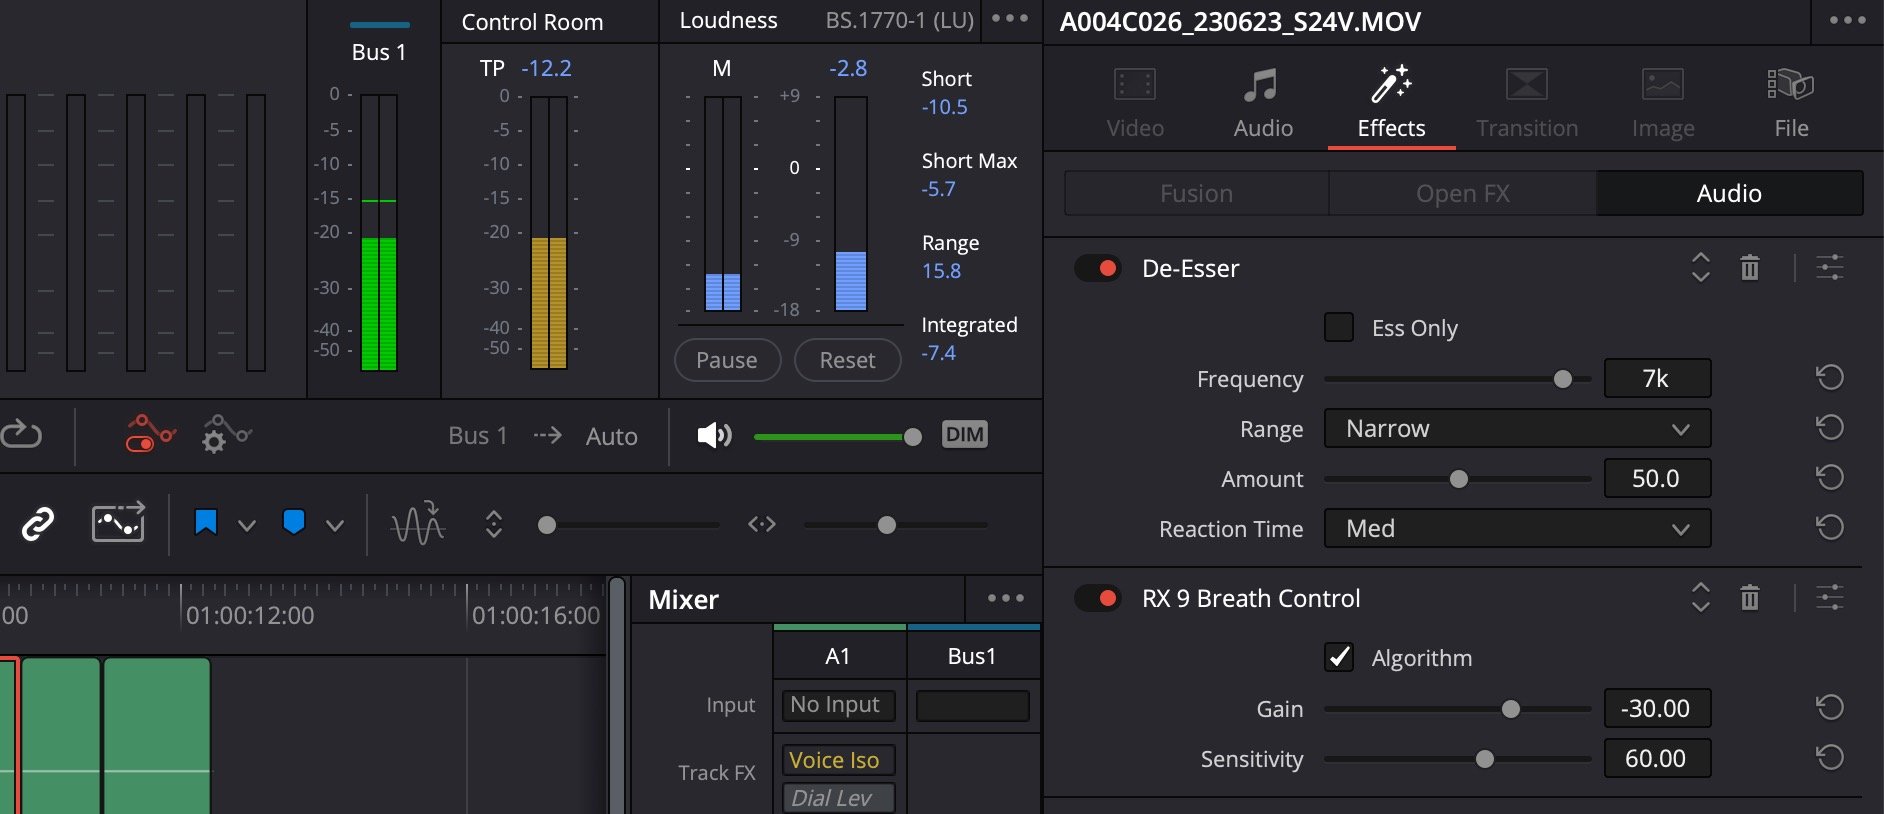Viewport: 1884px width, 814px height.
Task: Reset the De-Esser Range parameter
Action: [1829, 427]
